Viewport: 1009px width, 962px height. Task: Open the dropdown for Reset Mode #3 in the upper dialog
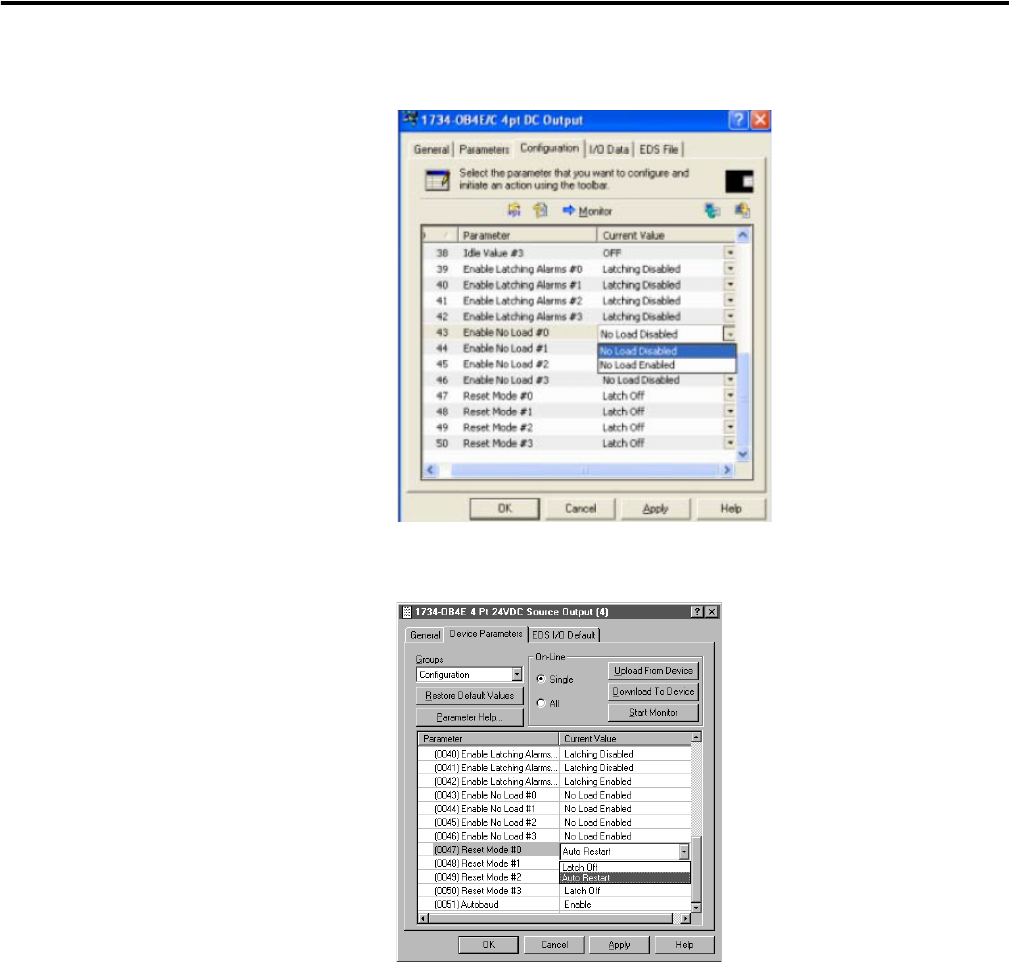coord(730,443)
